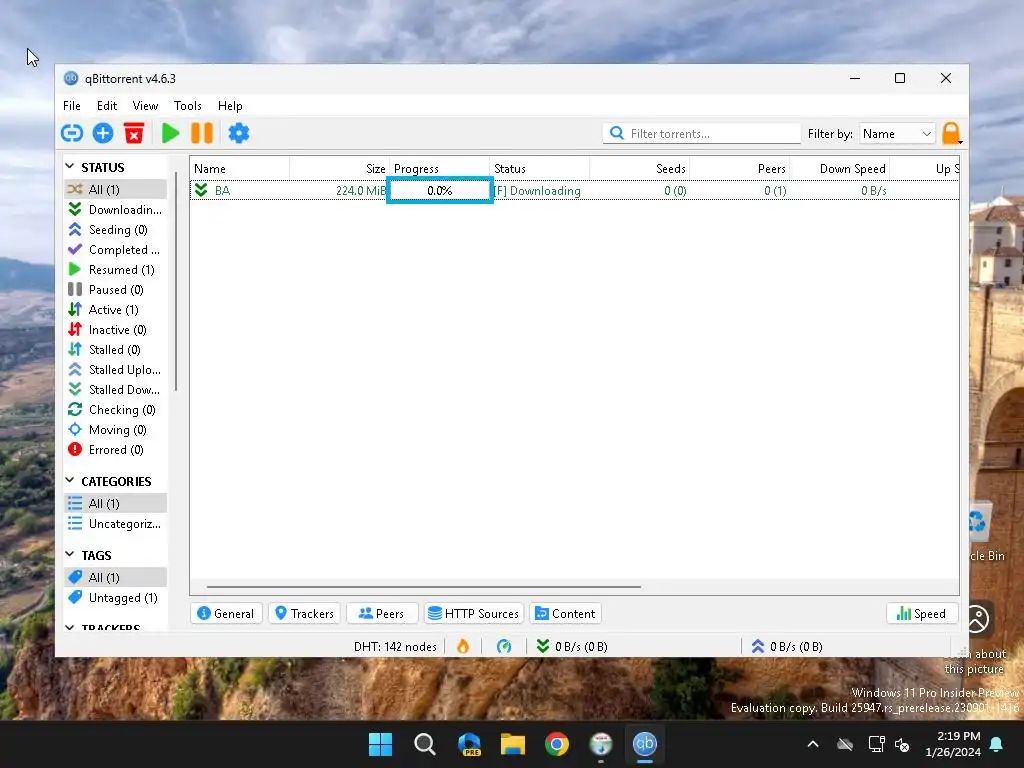Screen dimensions: 1024x768
Task: Open Windows Start menu
Action: click(x=380, y=744)
